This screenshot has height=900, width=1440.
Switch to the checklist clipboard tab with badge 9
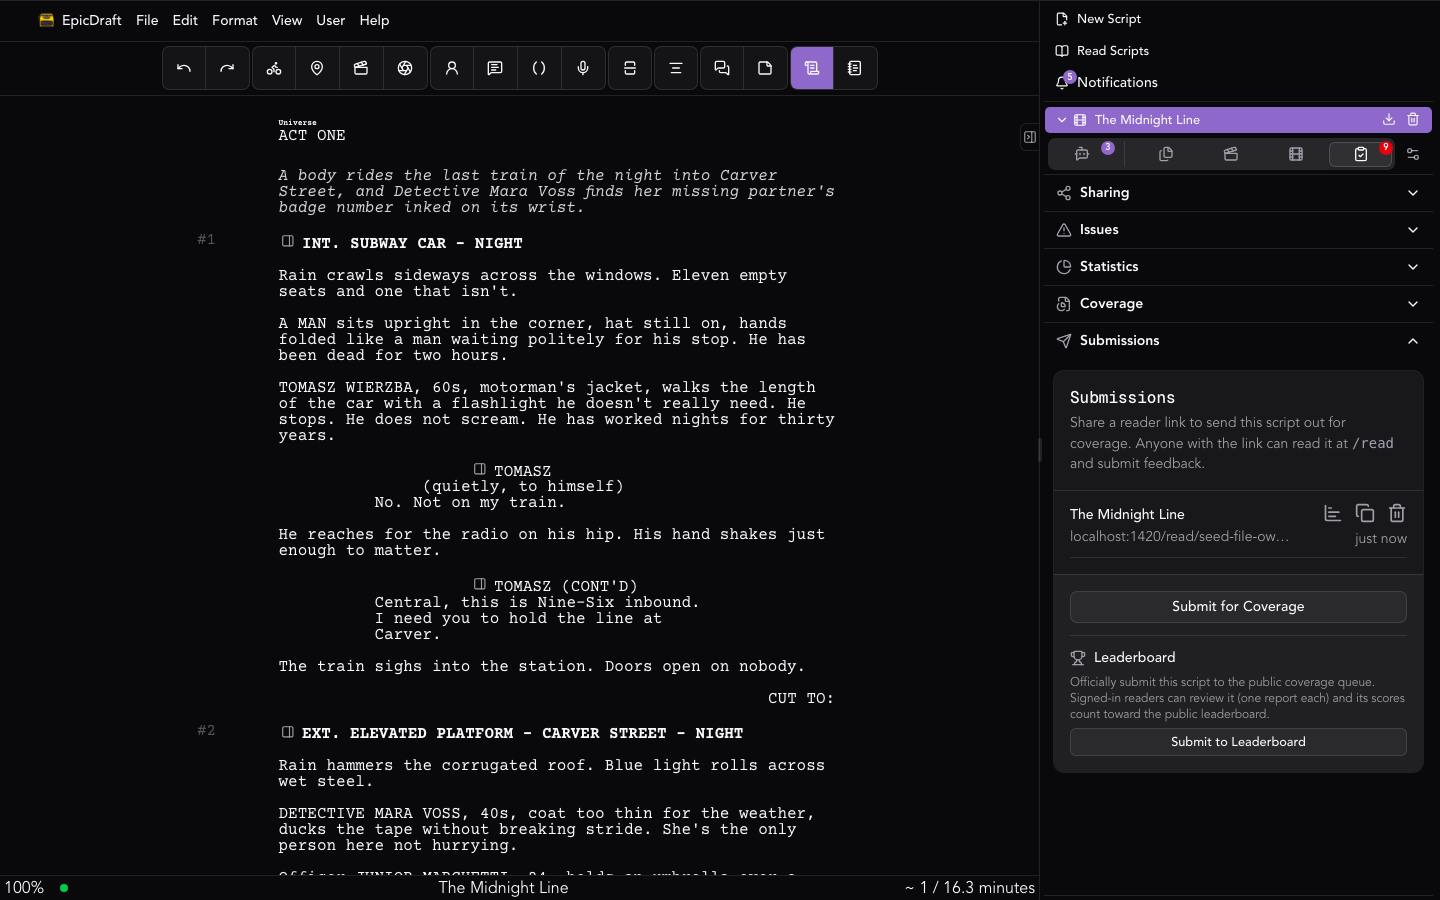click(1361, 154)
